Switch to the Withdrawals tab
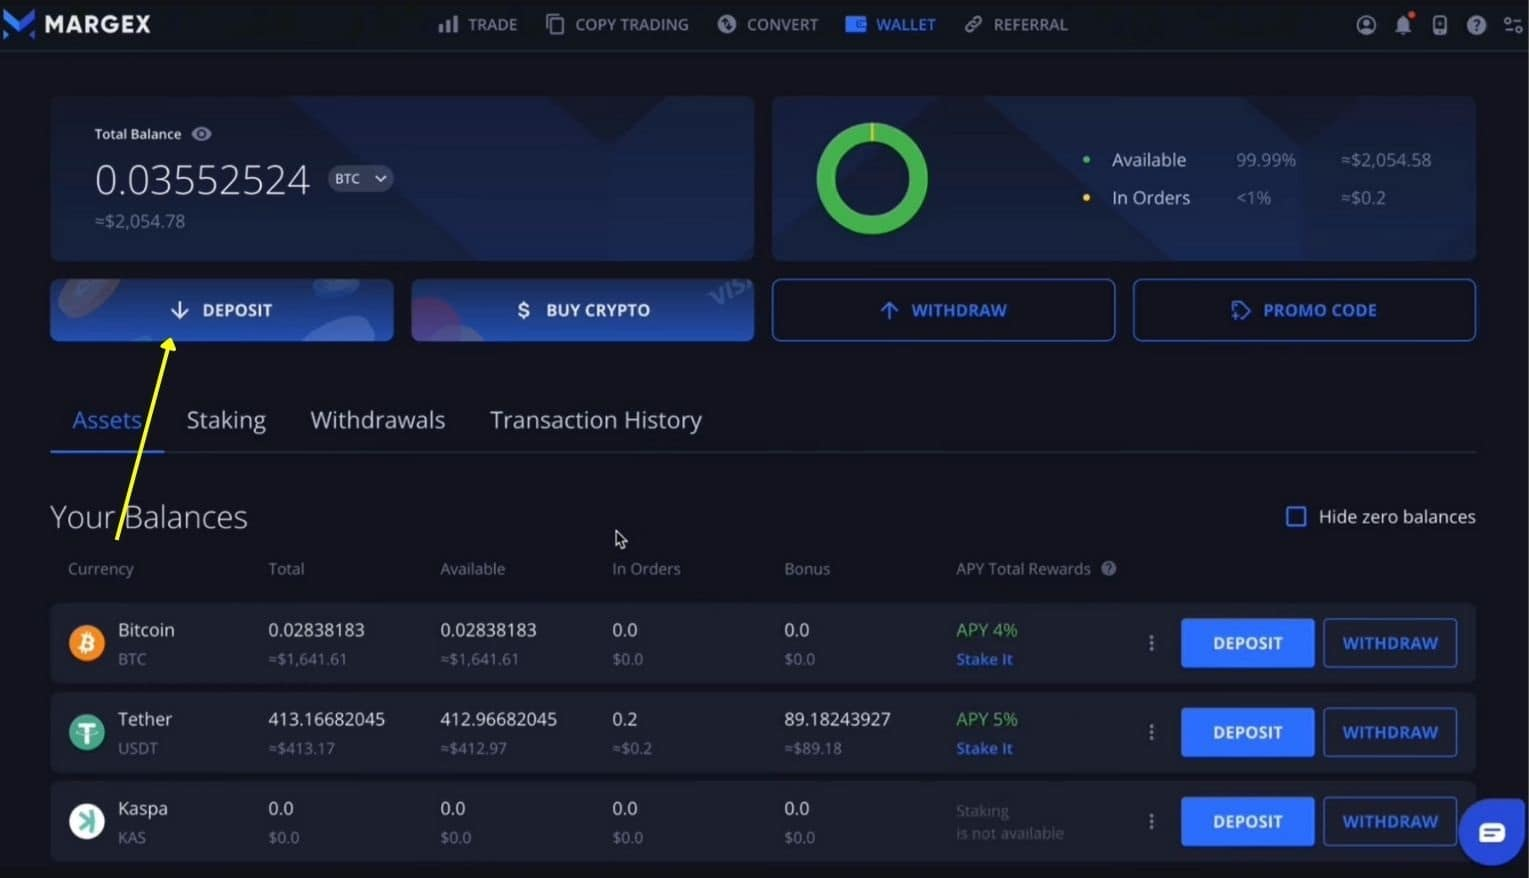 click(x=377, y=420)
